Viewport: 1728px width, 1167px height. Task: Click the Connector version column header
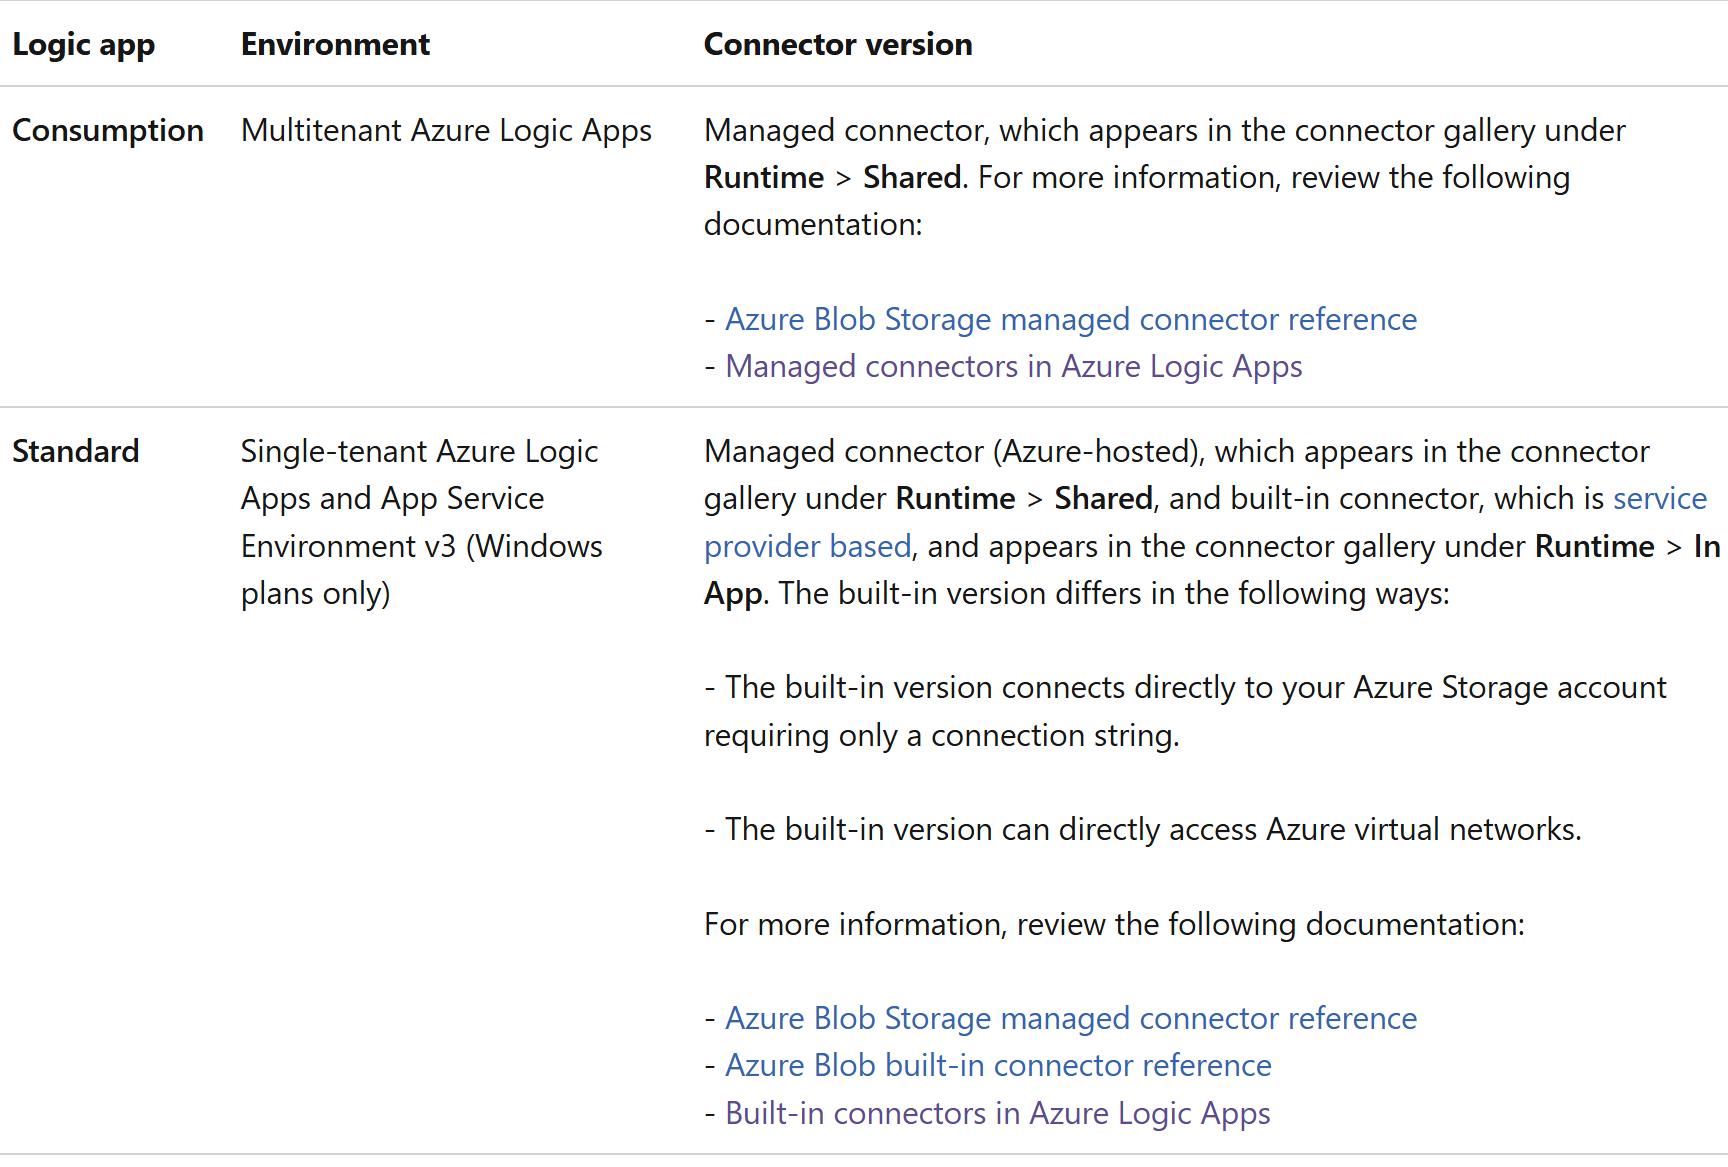point(838,44)
